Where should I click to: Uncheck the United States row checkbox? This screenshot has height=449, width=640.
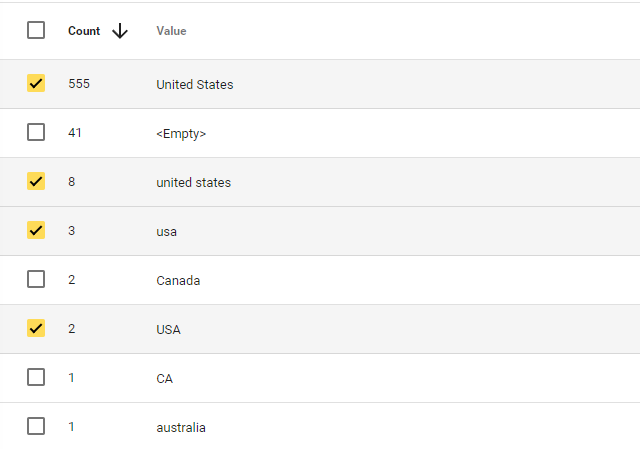(x=36, y=83)
